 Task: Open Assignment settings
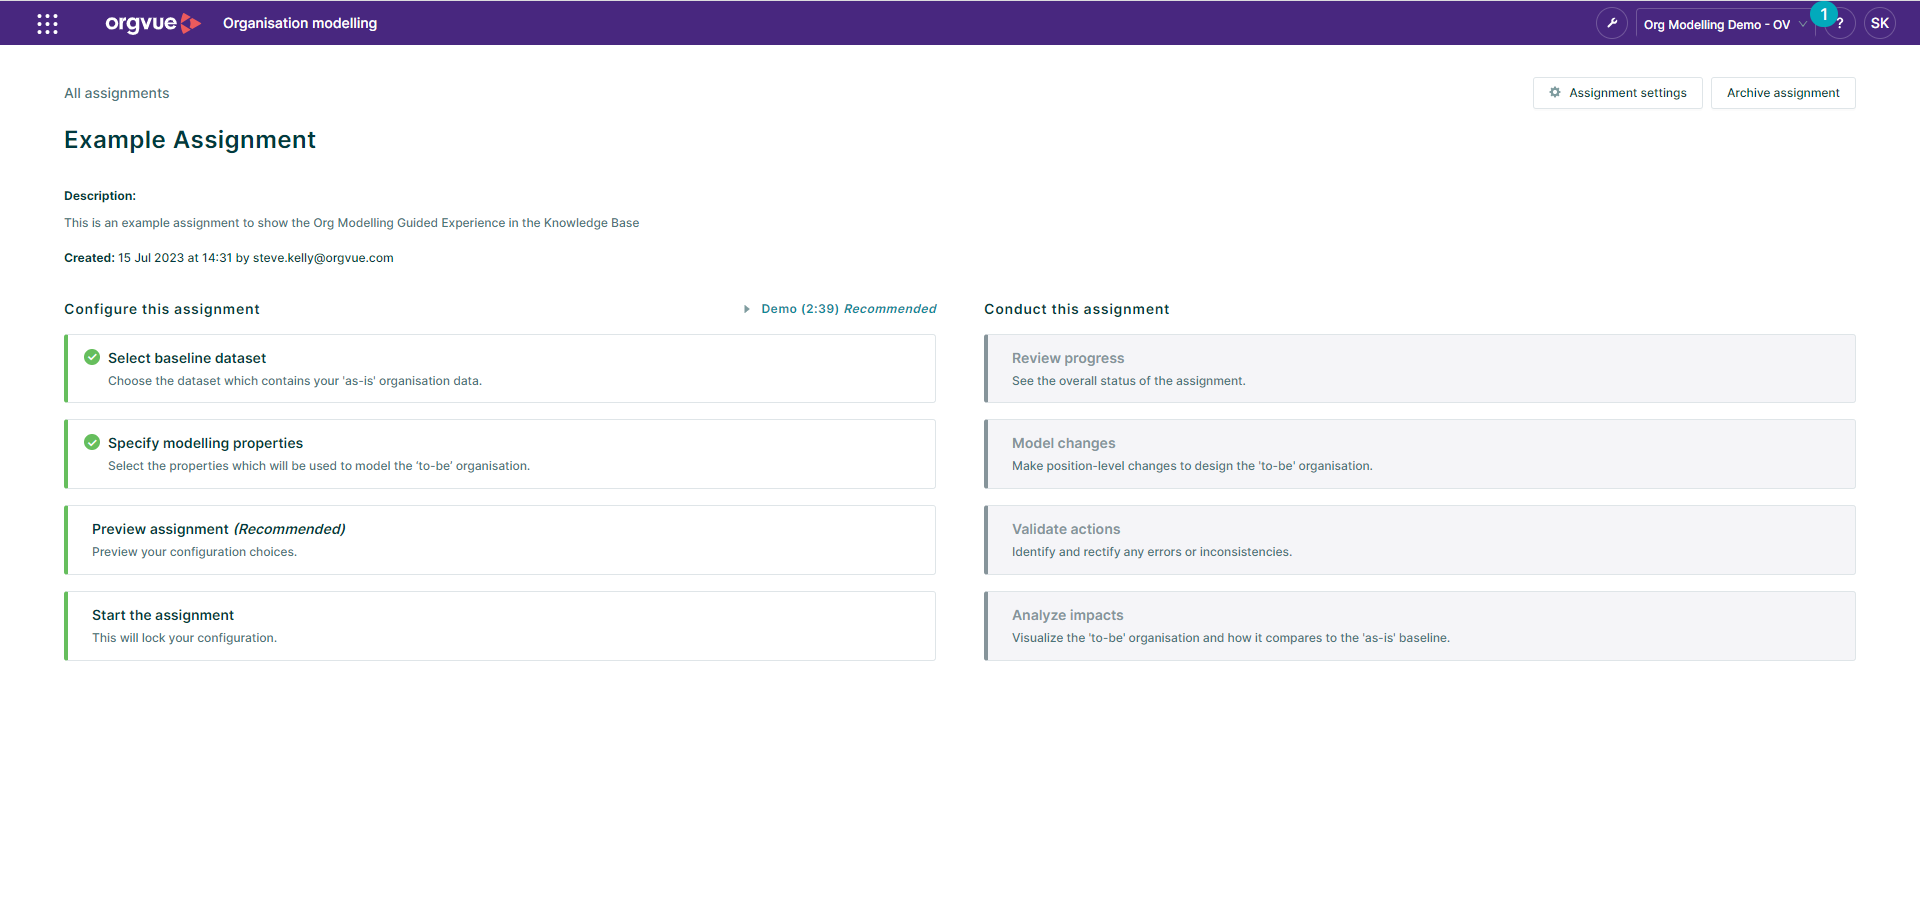(x=1618, y=93)
